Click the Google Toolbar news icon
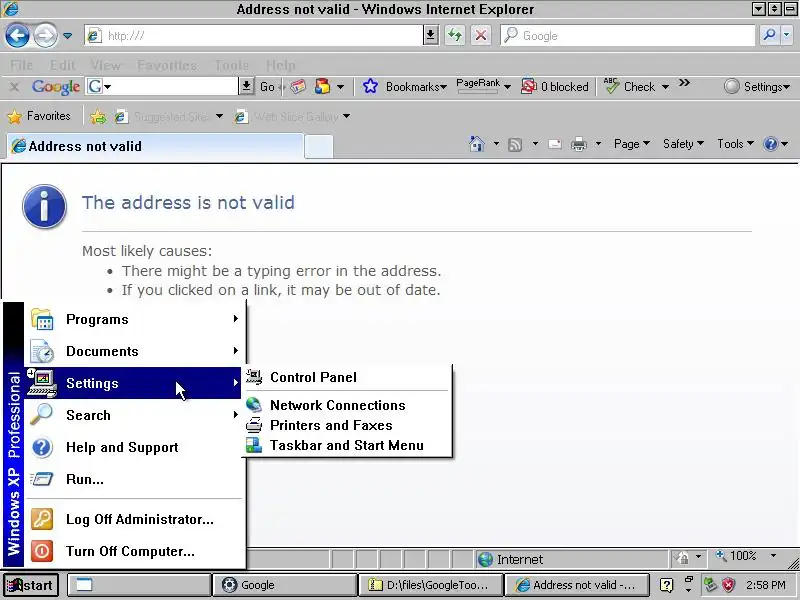This screenshot has height=600, width=800. pyautogui.click(x=297, y=87)
